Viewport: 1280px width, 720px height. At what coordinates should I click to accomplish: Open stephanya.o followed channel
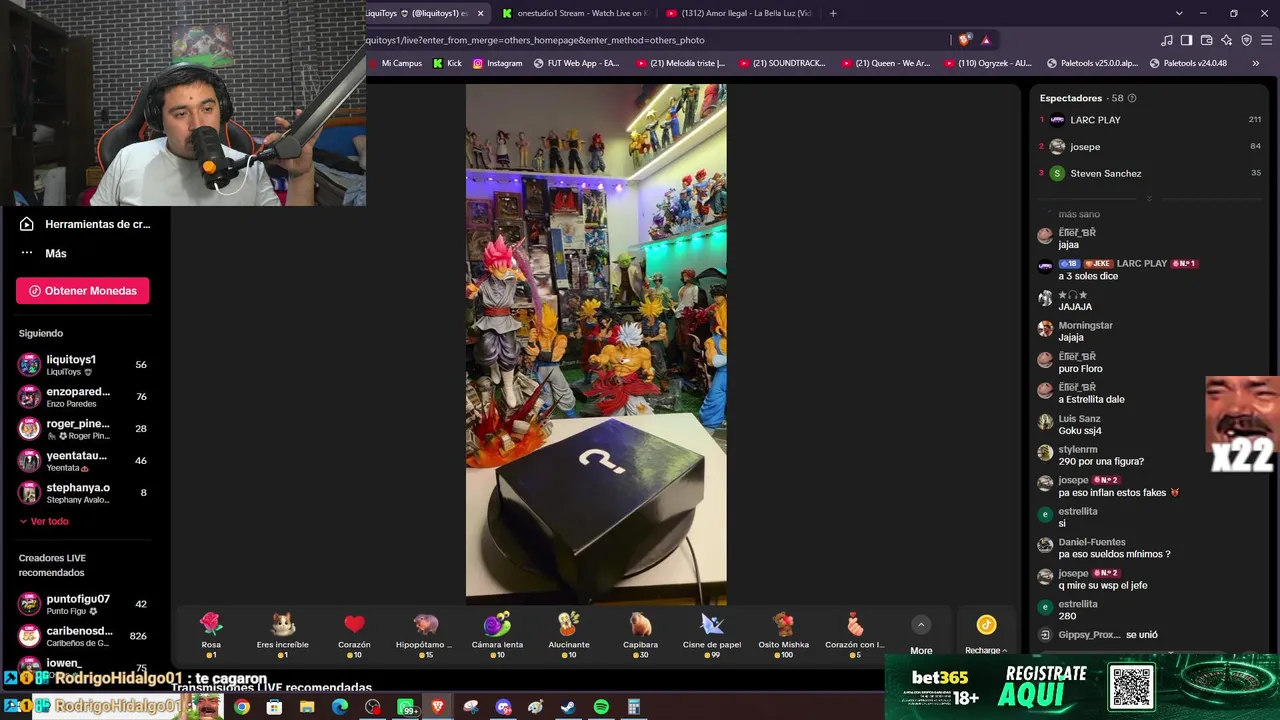click(83, 493)
